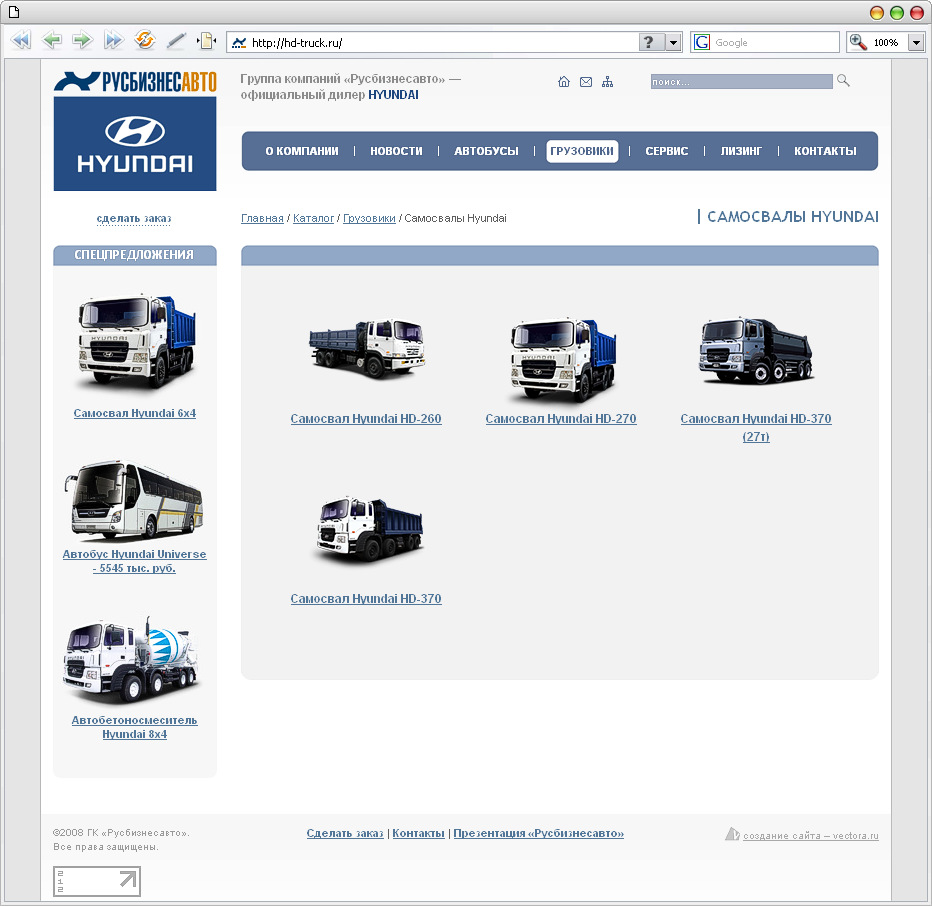
Task: Click the Hyundai Universe bus image
Action: tap(134, 499)
